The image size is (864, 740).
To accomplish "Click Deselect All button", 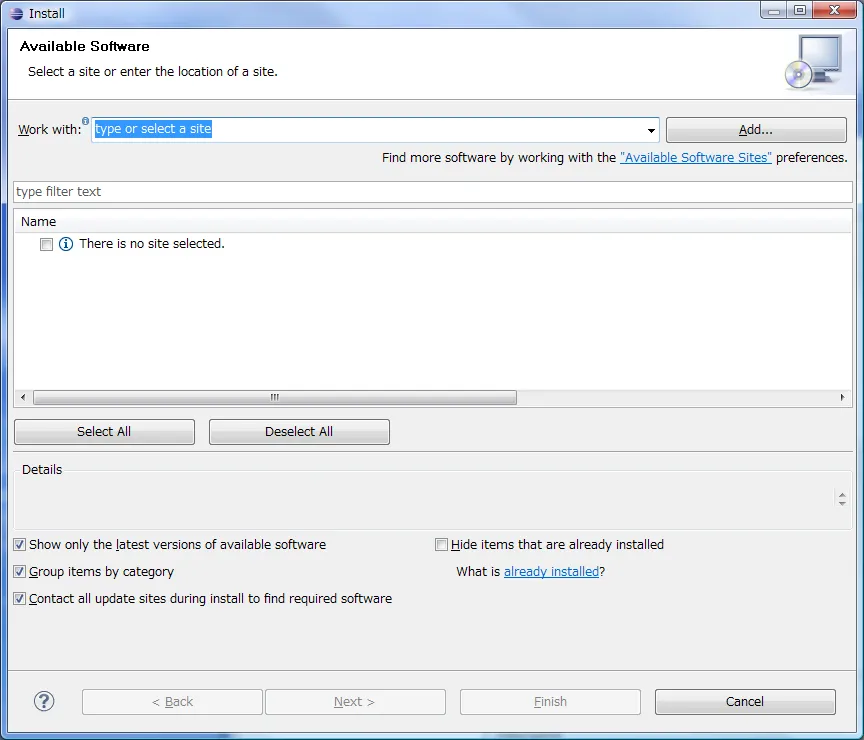I will coord(299,431).
